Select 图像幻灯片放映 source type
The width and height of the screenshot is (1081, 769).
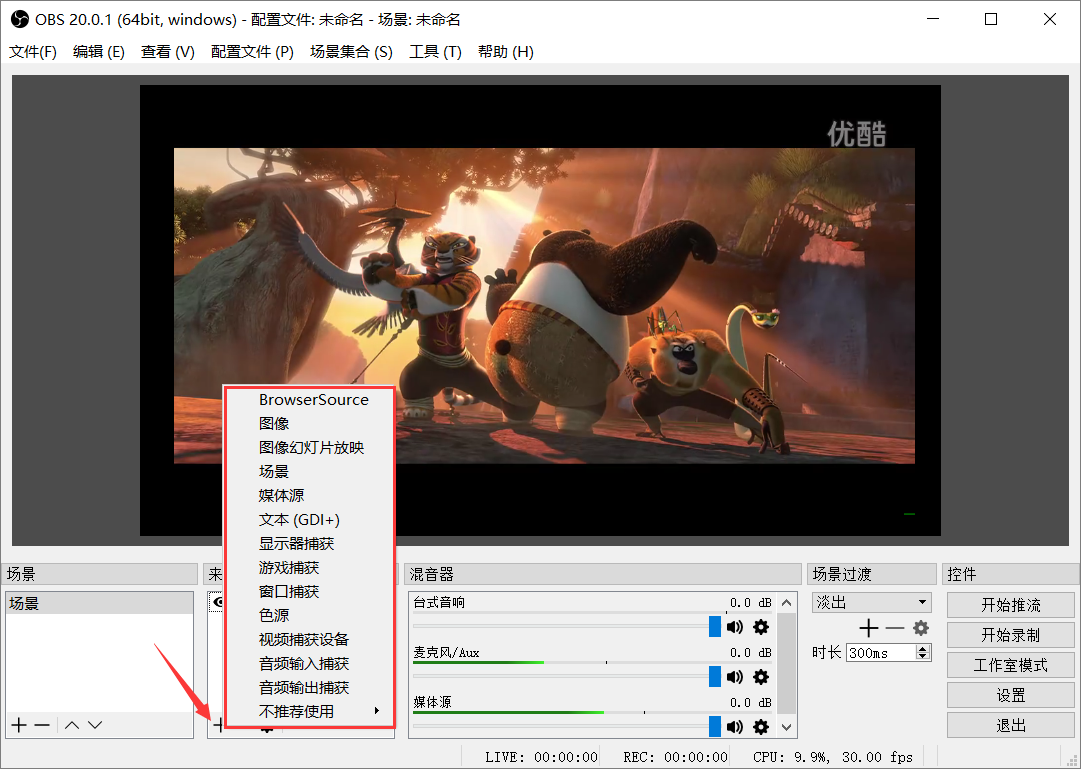pyautogui.click(x=311, y=448)
